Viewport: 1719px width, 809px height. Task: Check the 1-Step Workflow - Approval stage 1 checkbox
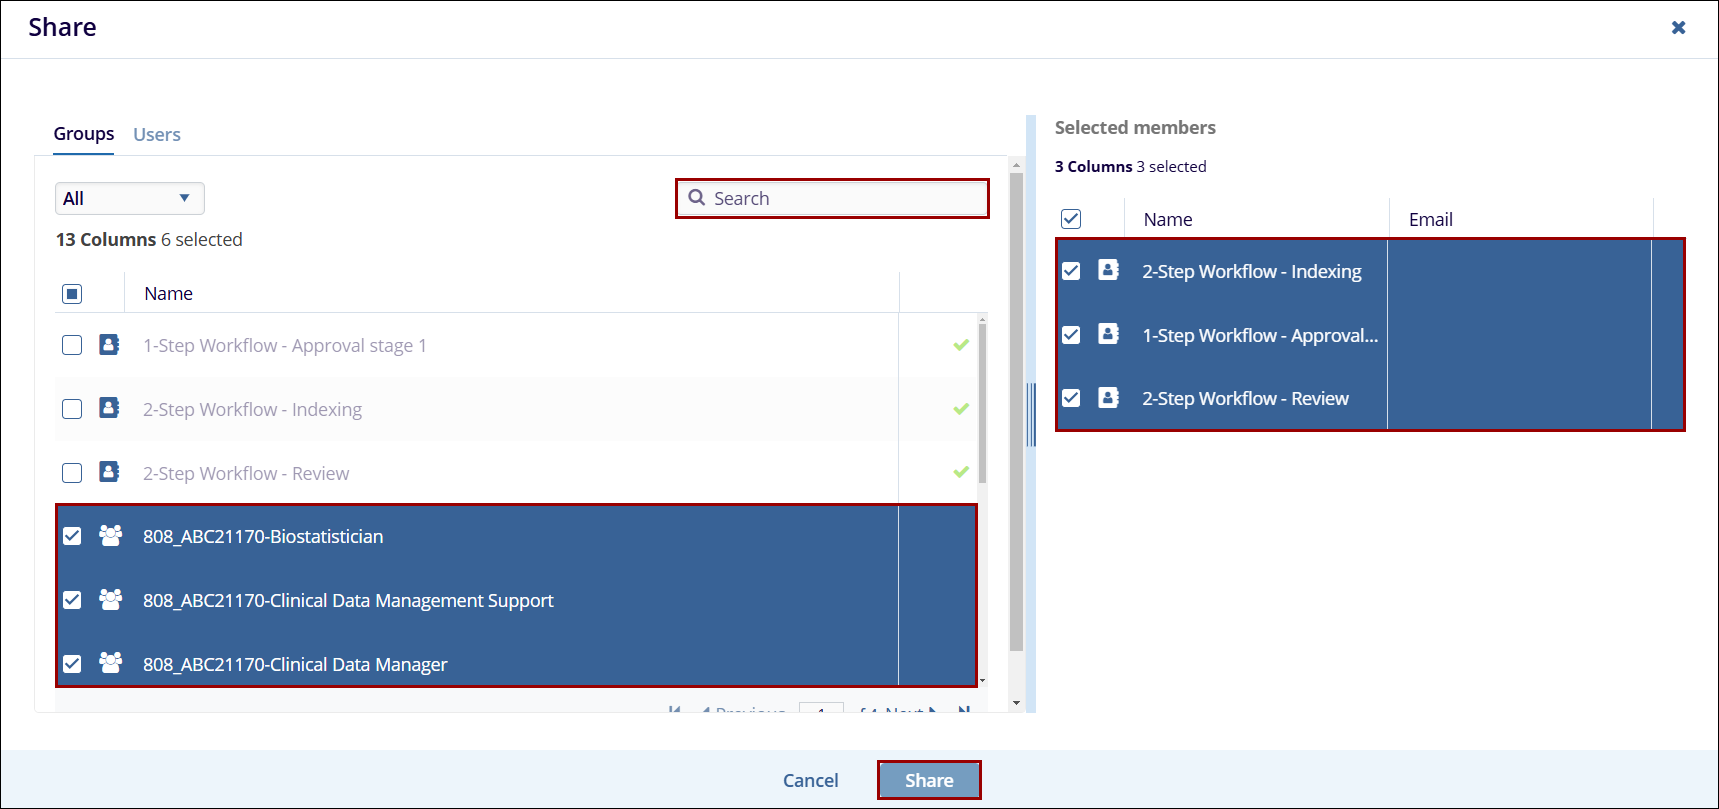(x=72, y=345)
